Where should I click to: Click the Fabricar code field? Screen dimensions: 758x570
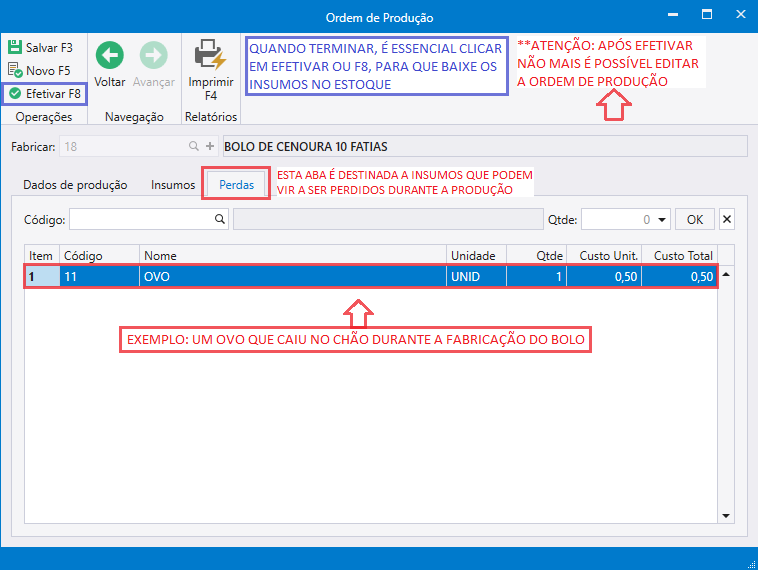pyautogui.click(x=123, y=146)
